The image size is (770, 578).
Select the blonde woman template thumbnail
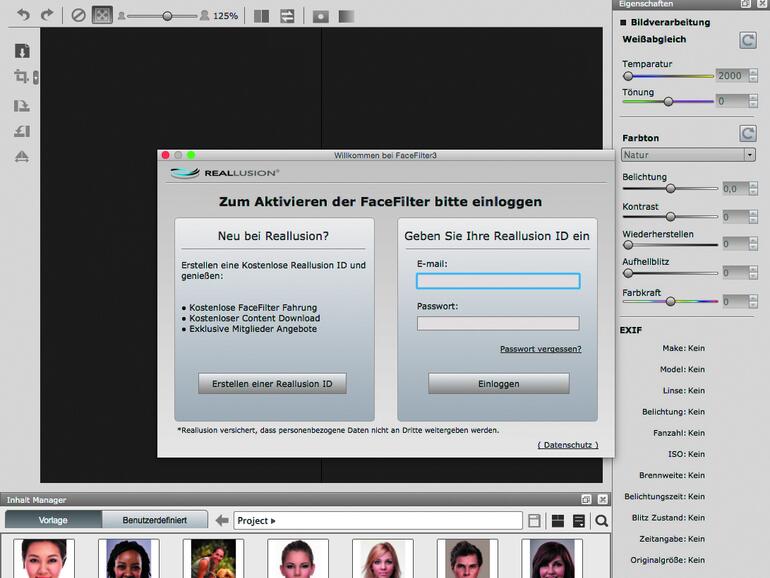383,558
